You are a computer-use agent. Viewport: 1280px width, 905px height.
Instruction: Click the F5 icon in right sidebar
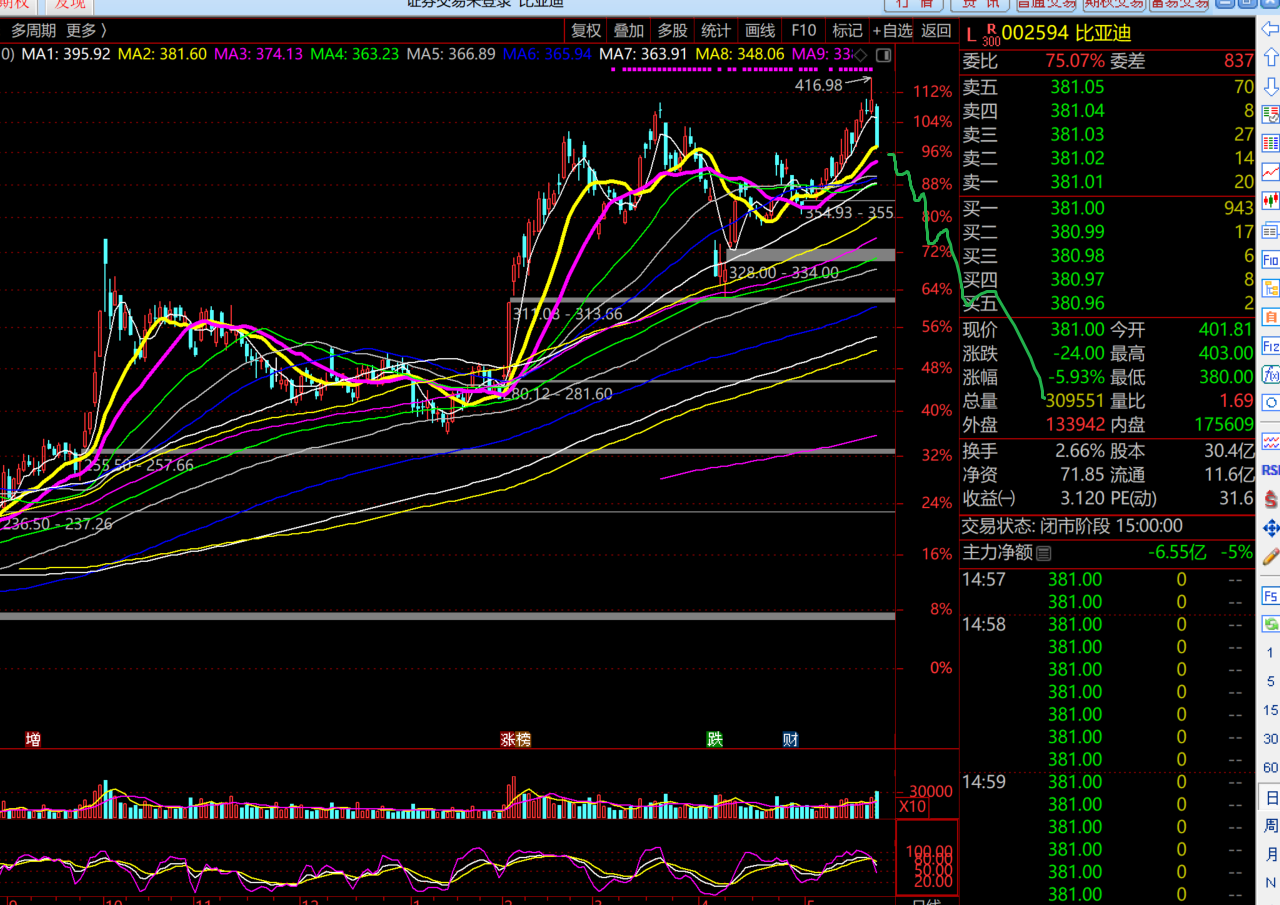(x=1270, y=596)
